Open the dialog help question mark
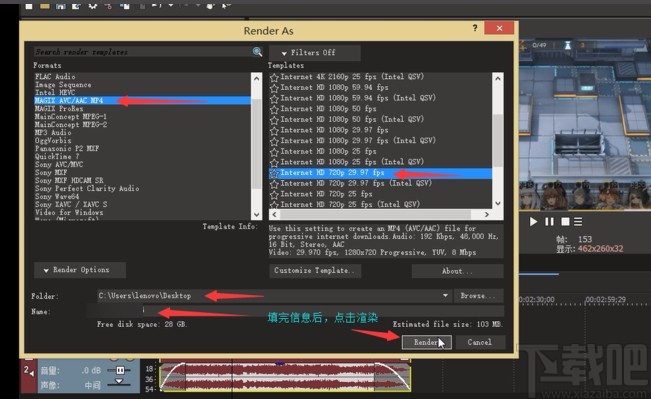The width and height of the screenshot is (651, 399). 475,28
